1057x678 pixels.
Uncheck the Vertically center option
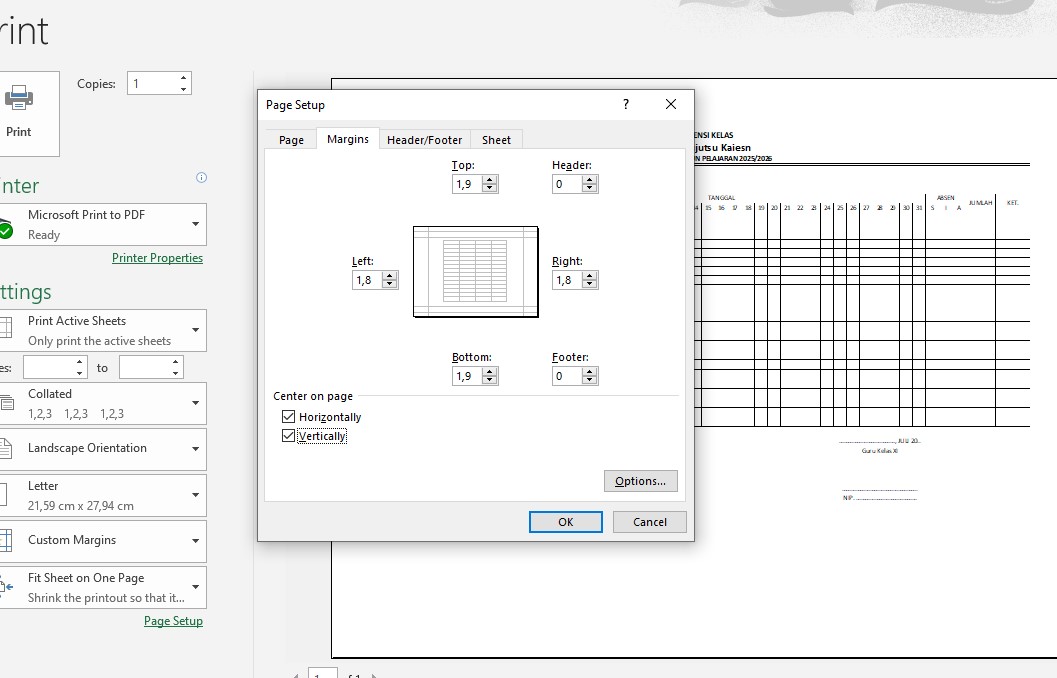tap(288, 435)
